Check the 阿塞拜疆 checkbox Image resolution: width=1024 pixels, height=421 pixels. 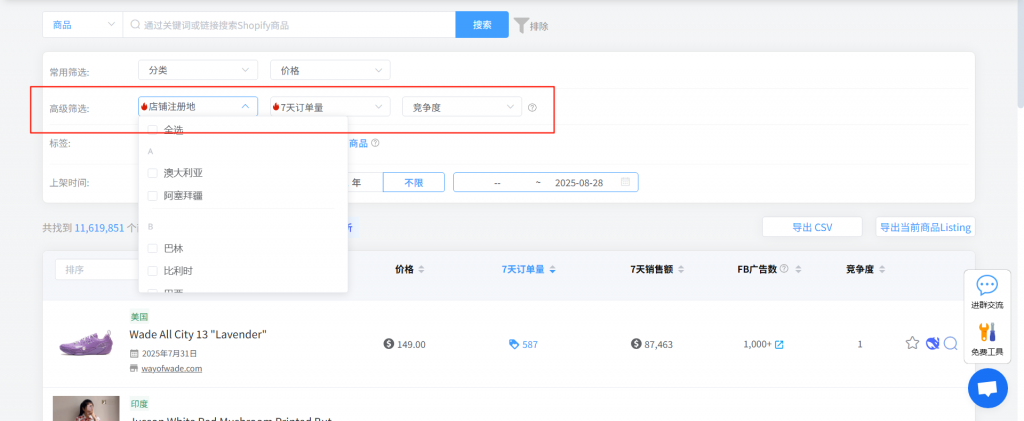152,195
